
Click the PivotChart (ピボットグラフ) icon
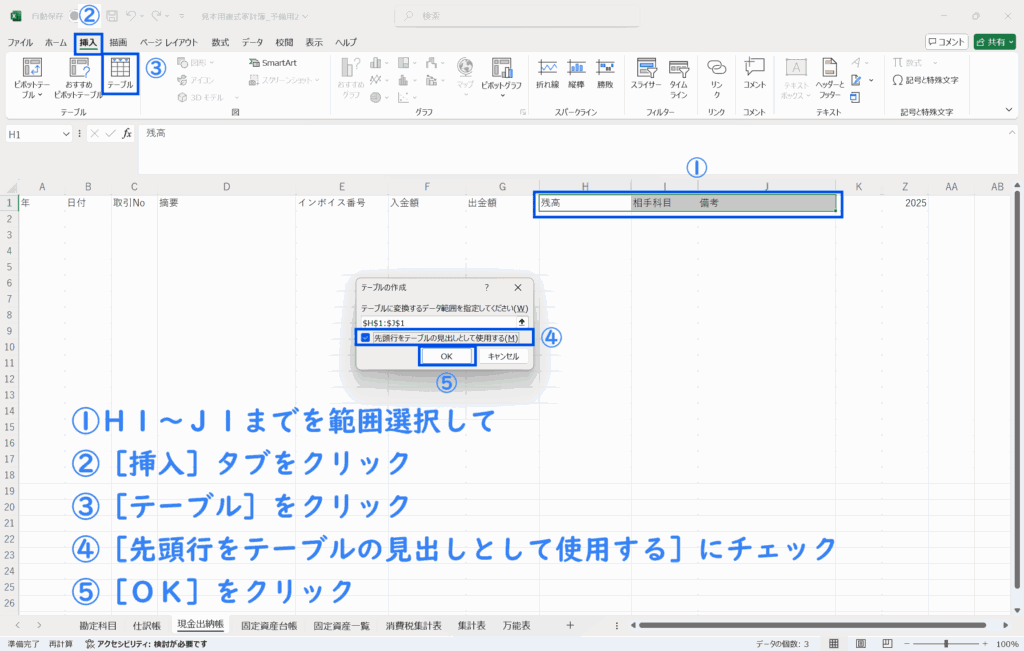[x=502, y=67]
